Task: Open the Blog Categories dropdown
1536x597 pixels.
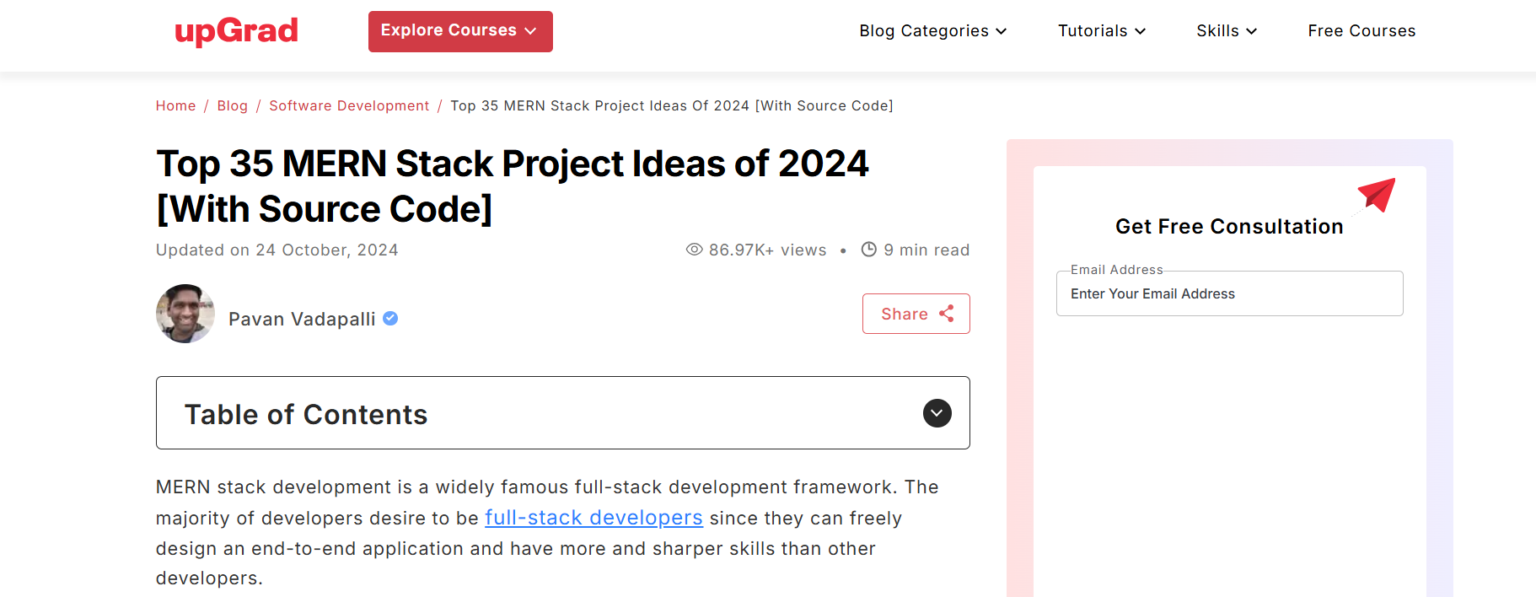Action: (932, 31)
